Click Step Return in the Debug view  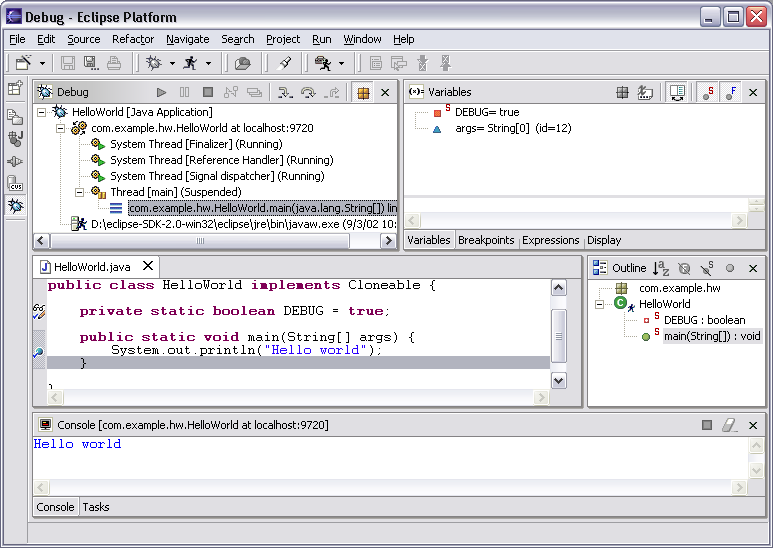pyautogui.click(x=332, y=92)
